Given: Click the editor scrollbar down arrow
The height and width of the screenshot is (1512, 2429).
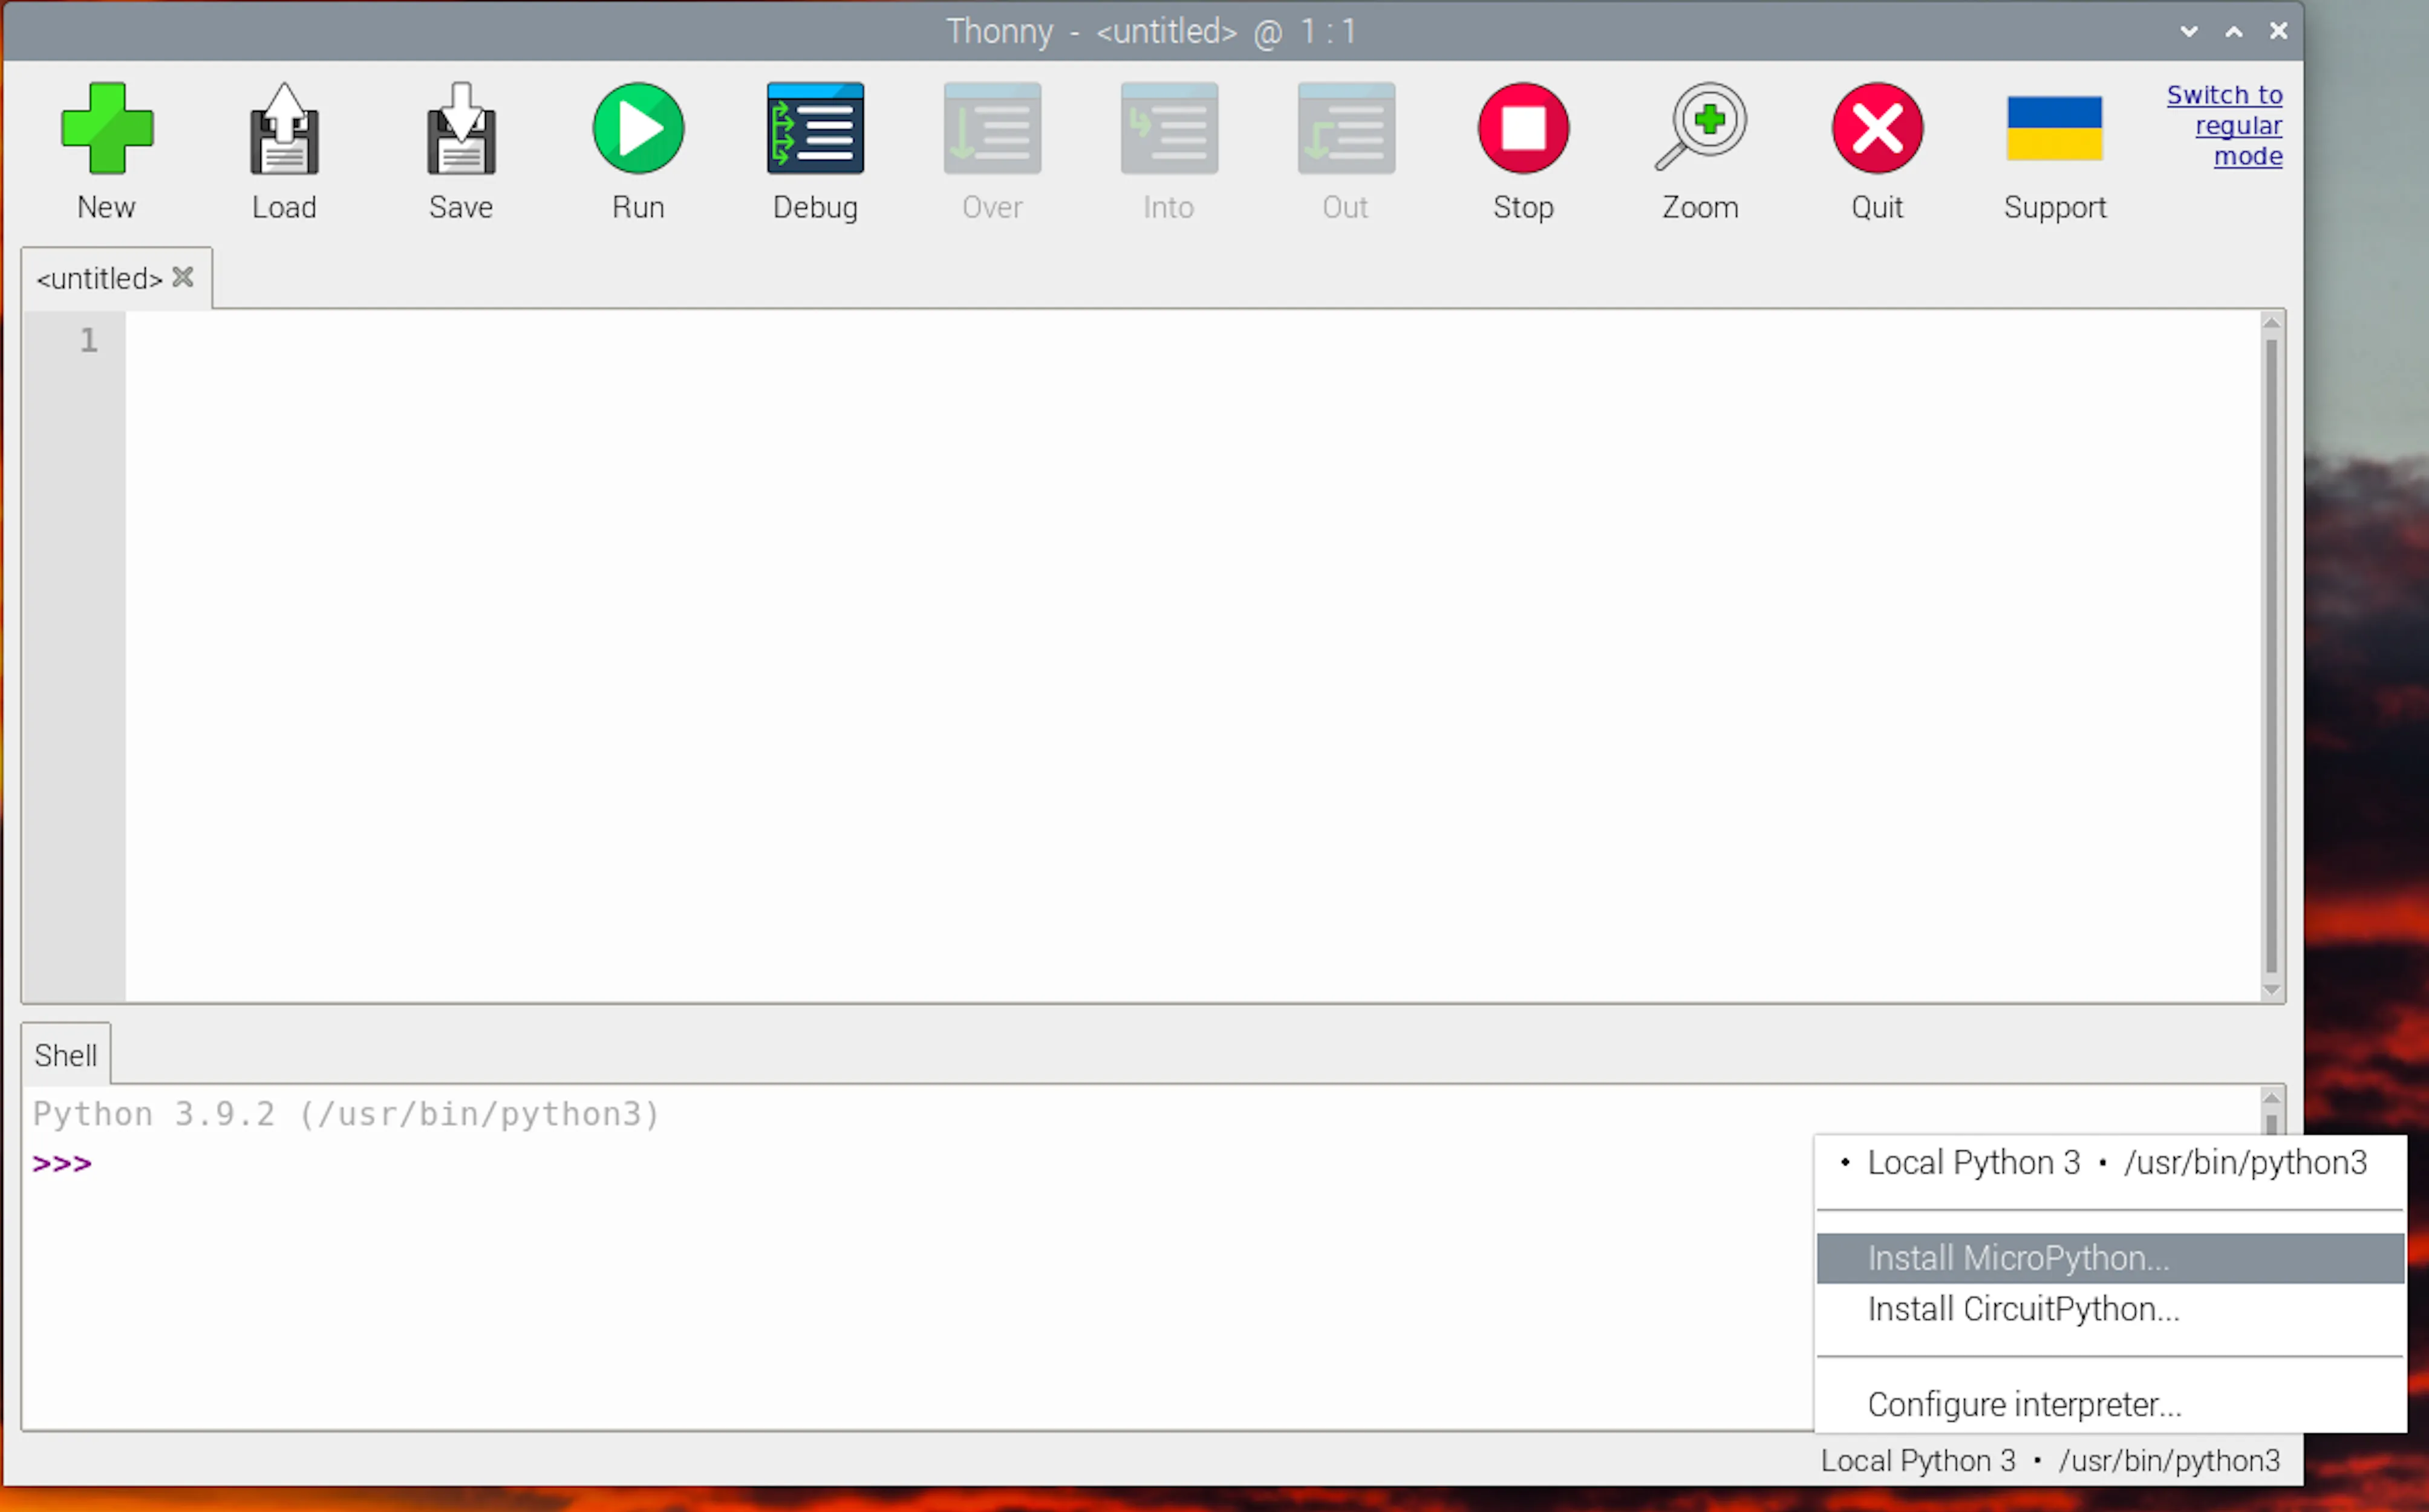Looking at the screenshot, I should 2271,989.
